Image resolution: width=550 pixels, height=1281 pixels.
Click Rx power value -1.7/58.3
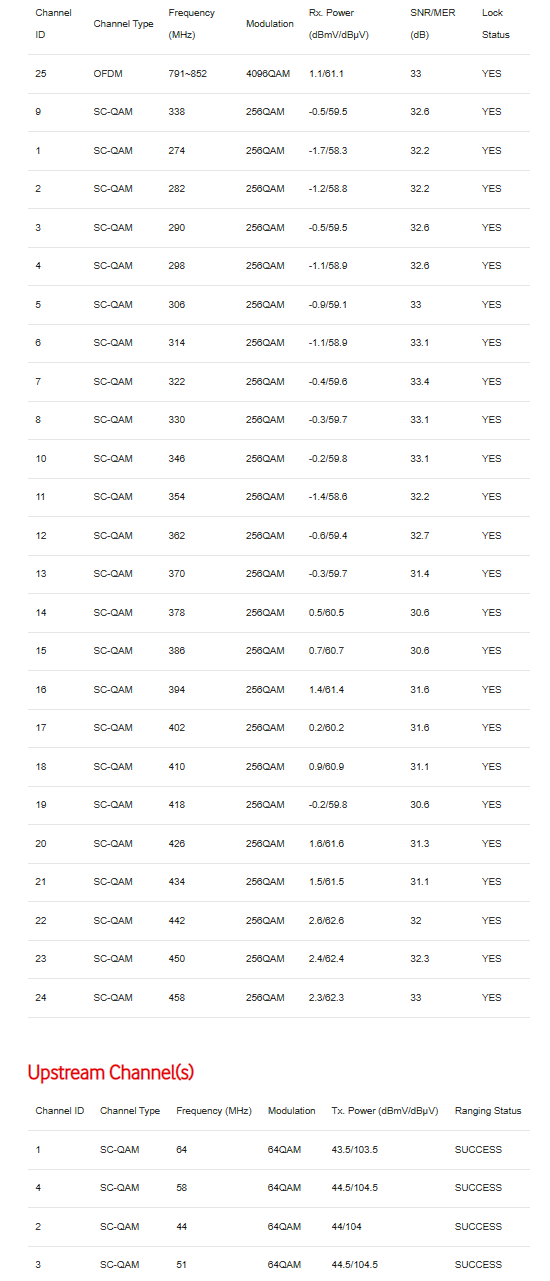[328, 151]
